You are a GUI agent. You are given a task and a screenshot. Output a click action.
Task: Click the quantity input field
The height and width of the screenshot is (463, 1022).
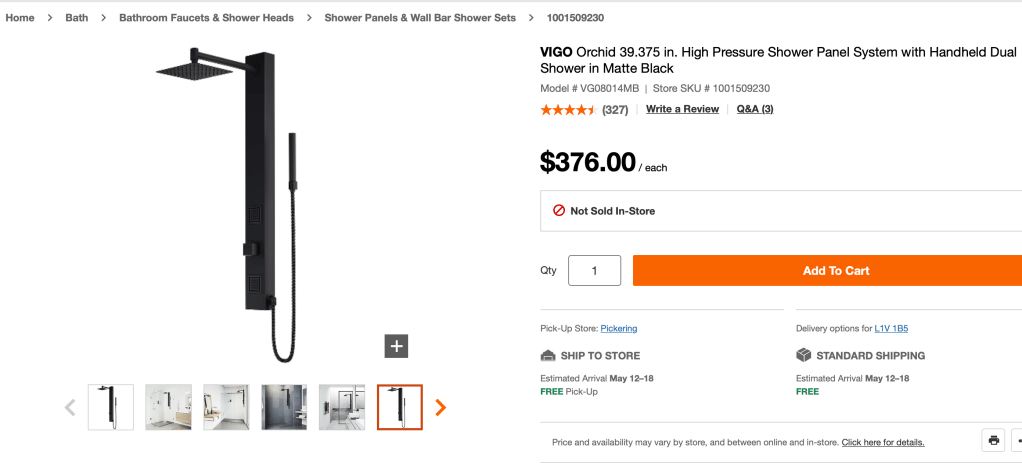(594, 270)
